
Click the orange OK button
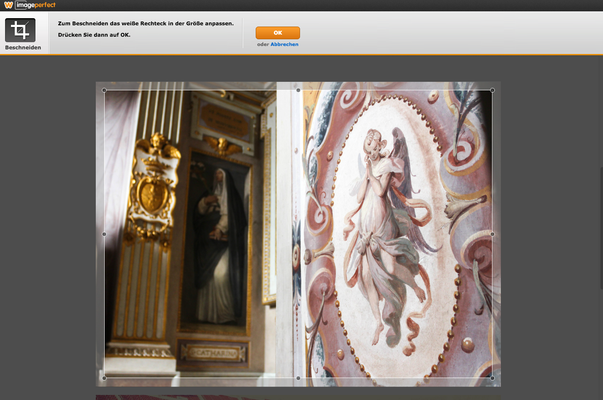click(x=278, y=33)
